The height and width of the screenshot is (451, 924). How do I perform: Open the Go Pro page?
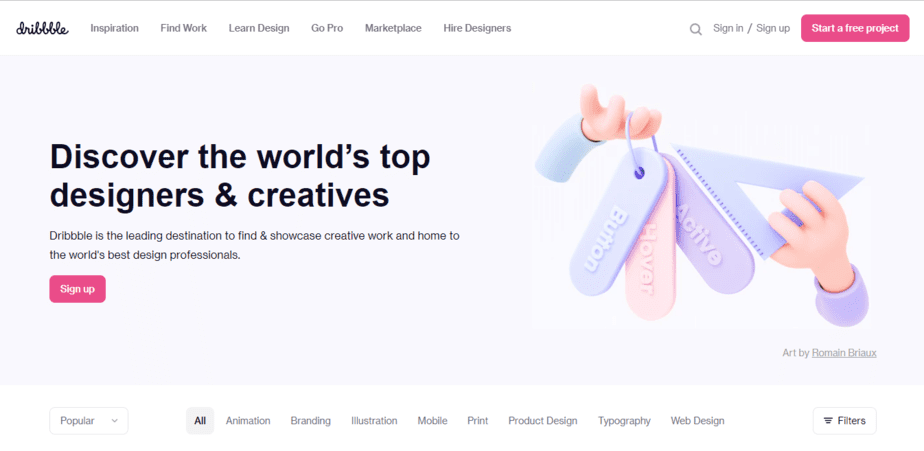[x=327, y=28]
